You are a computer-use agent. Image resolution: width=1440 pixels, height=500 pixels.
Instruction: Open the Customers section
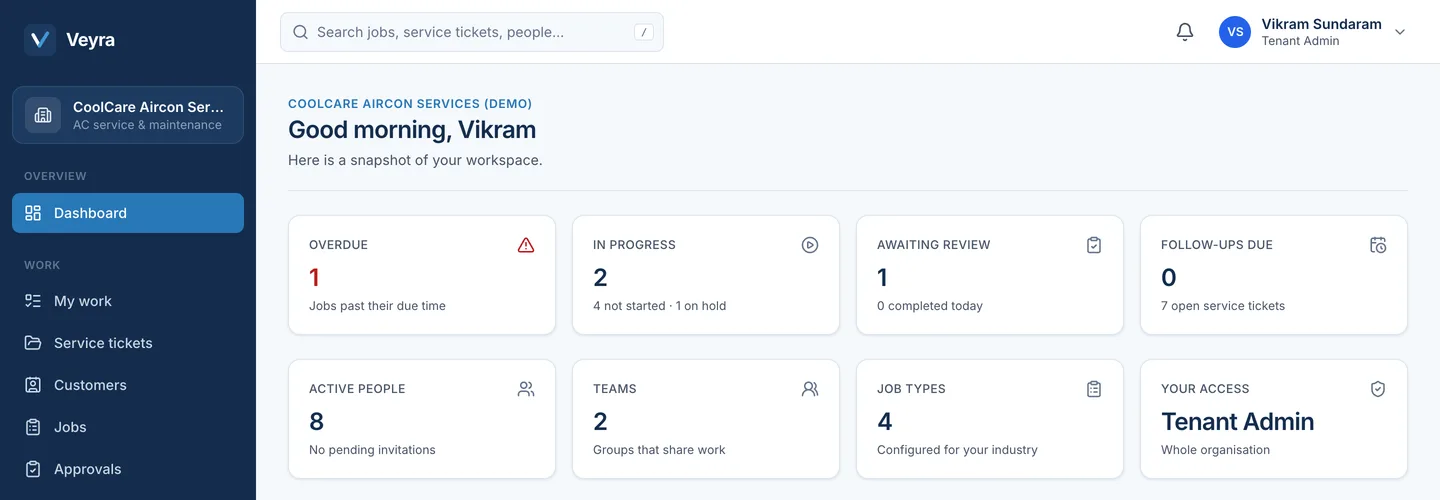[x=128, y=385]
